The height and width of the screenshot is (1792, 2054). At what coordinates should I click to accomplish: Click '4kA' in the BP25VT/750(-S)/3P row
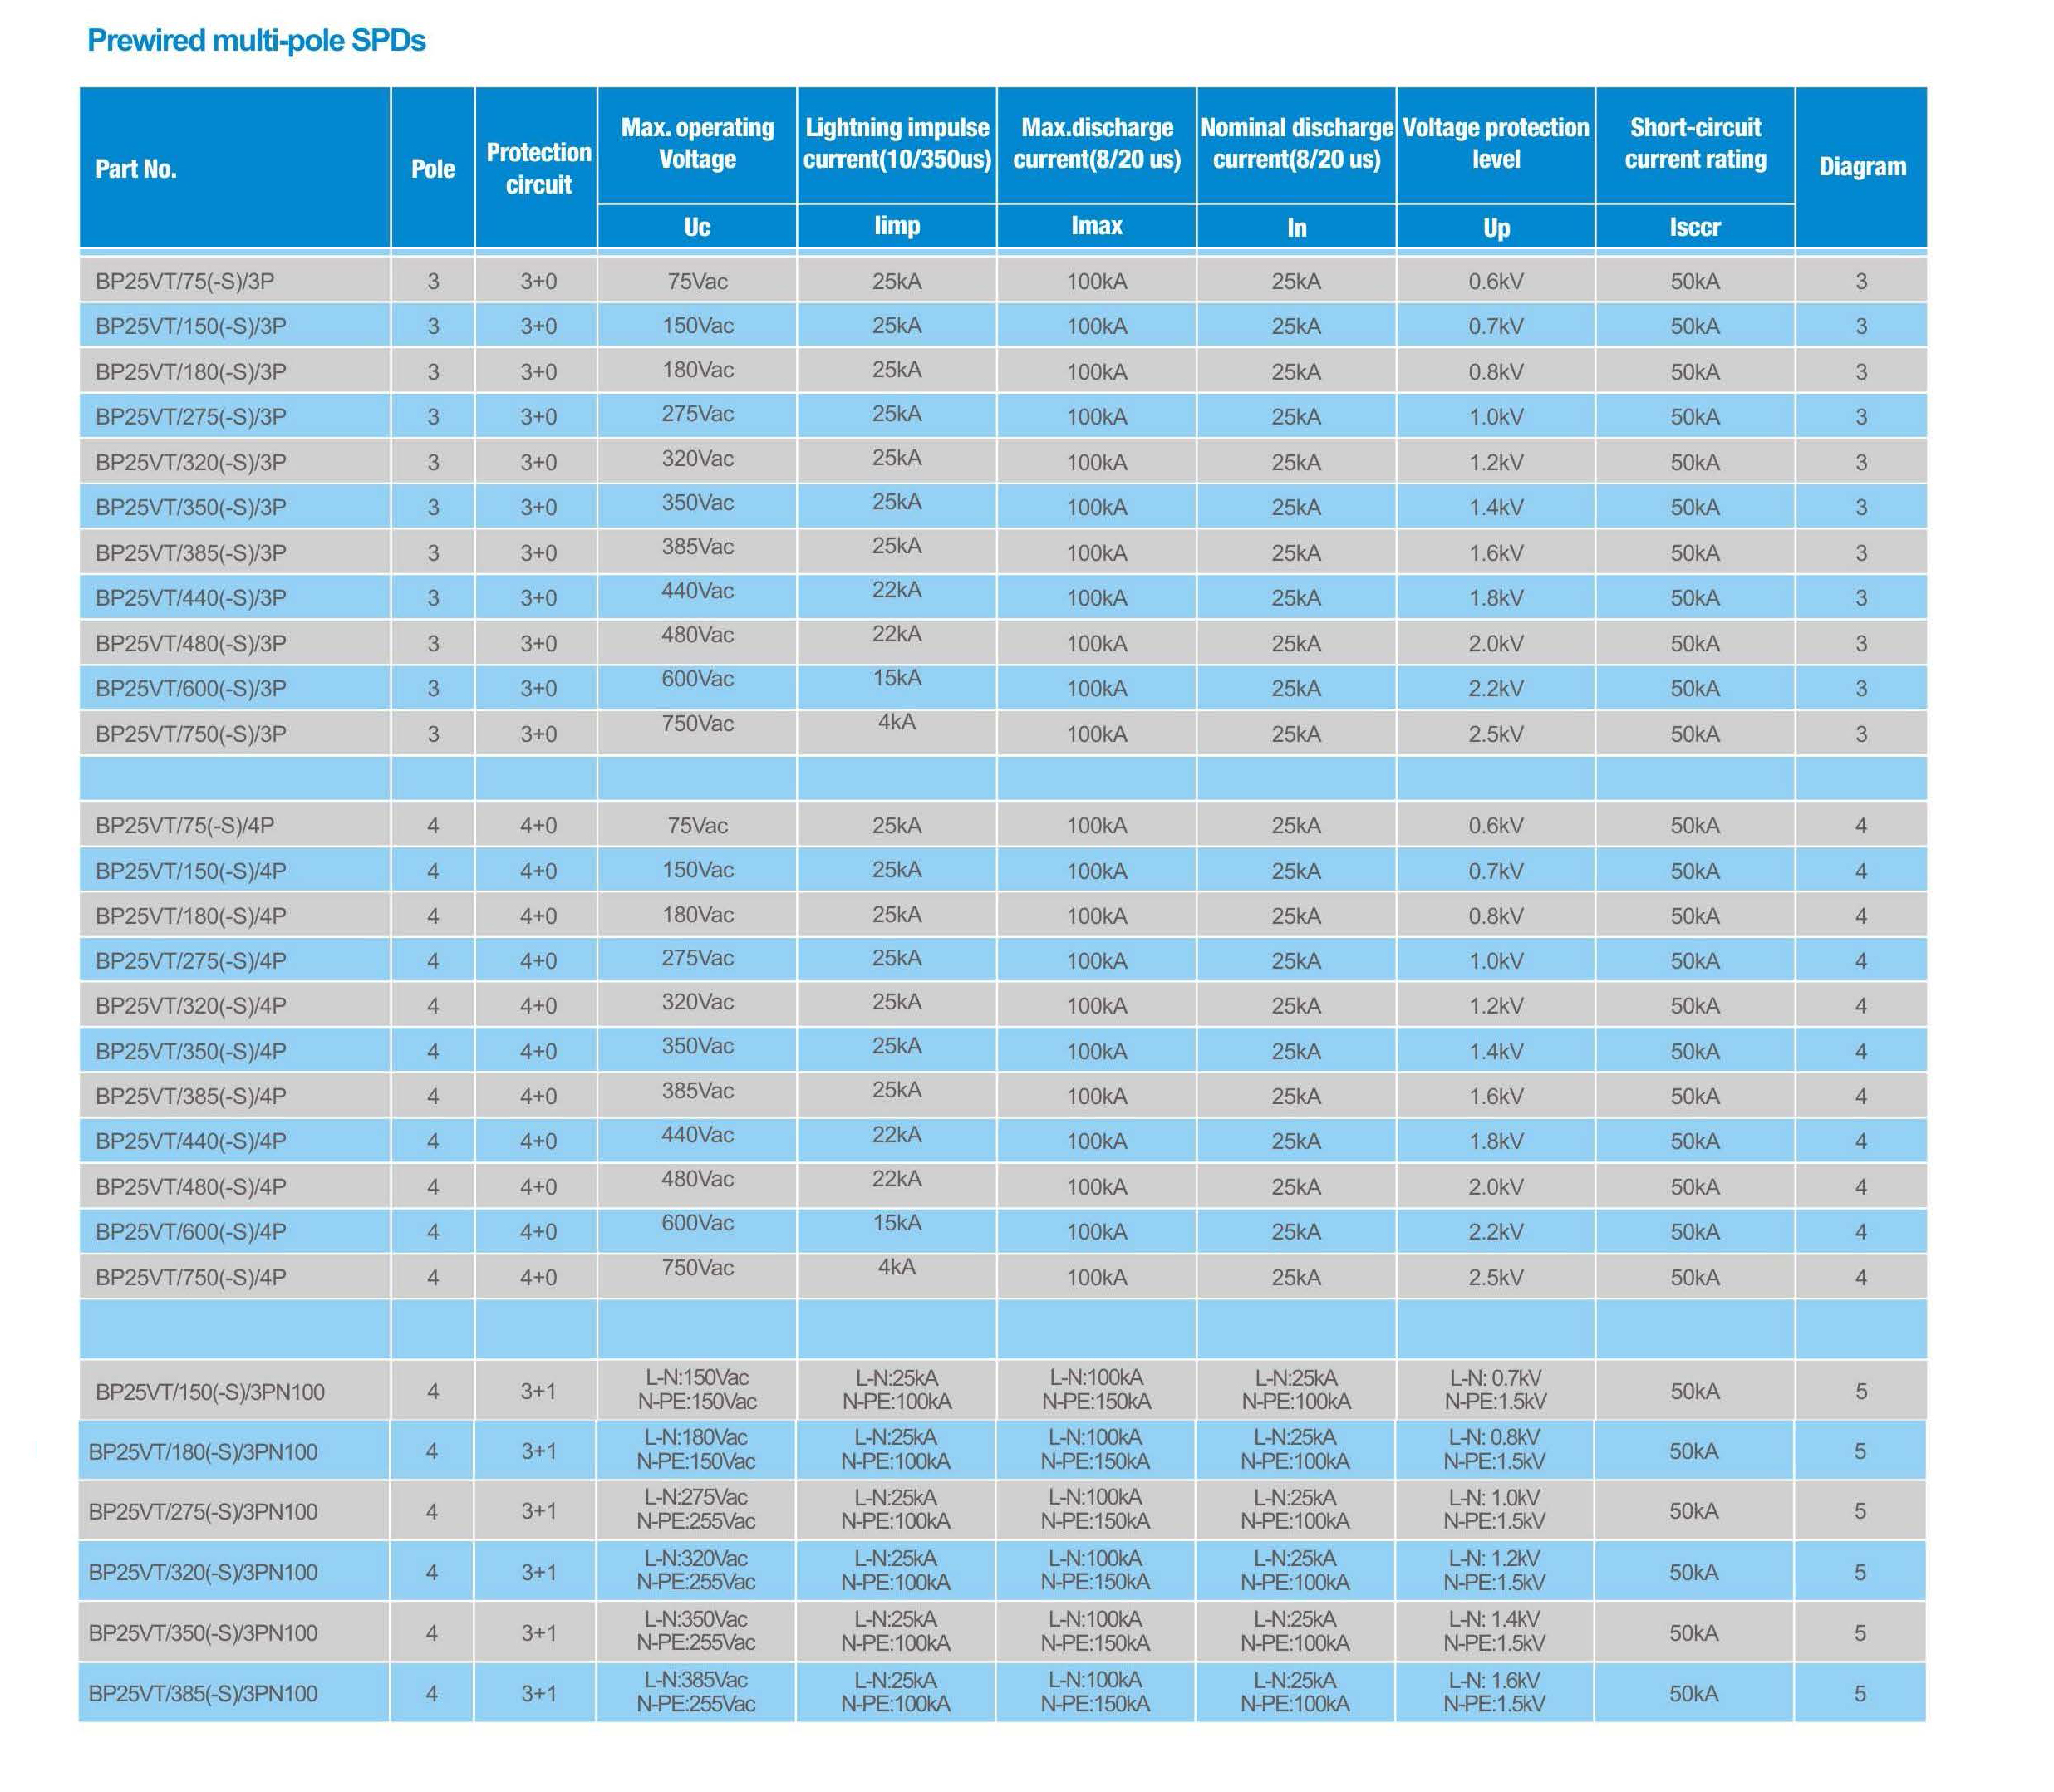(897, 722)
